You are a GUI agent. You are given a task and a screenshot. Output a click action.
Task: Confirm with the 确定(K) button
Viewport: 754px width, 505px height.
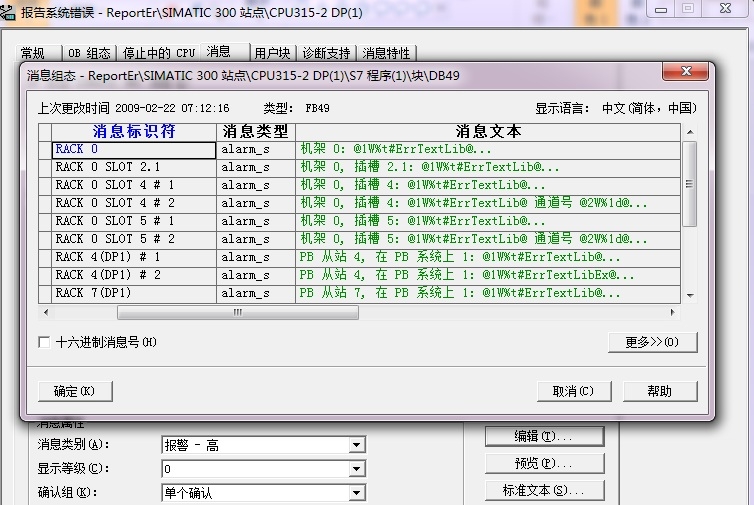point(75,391)
